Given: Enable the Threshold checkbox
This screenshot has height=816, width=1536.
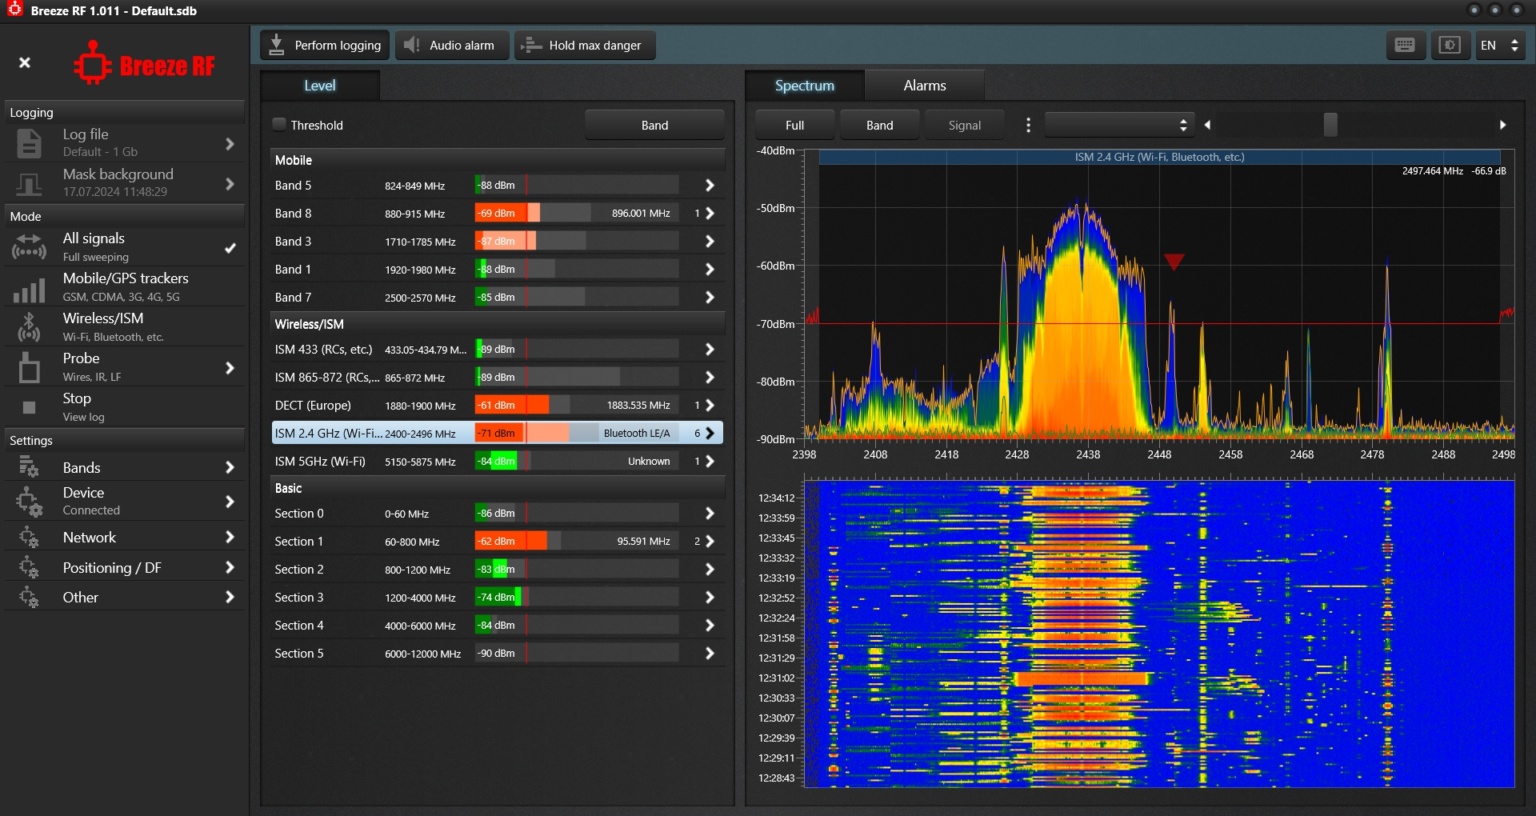Looking at the screenshot, I should pos(280,124).
